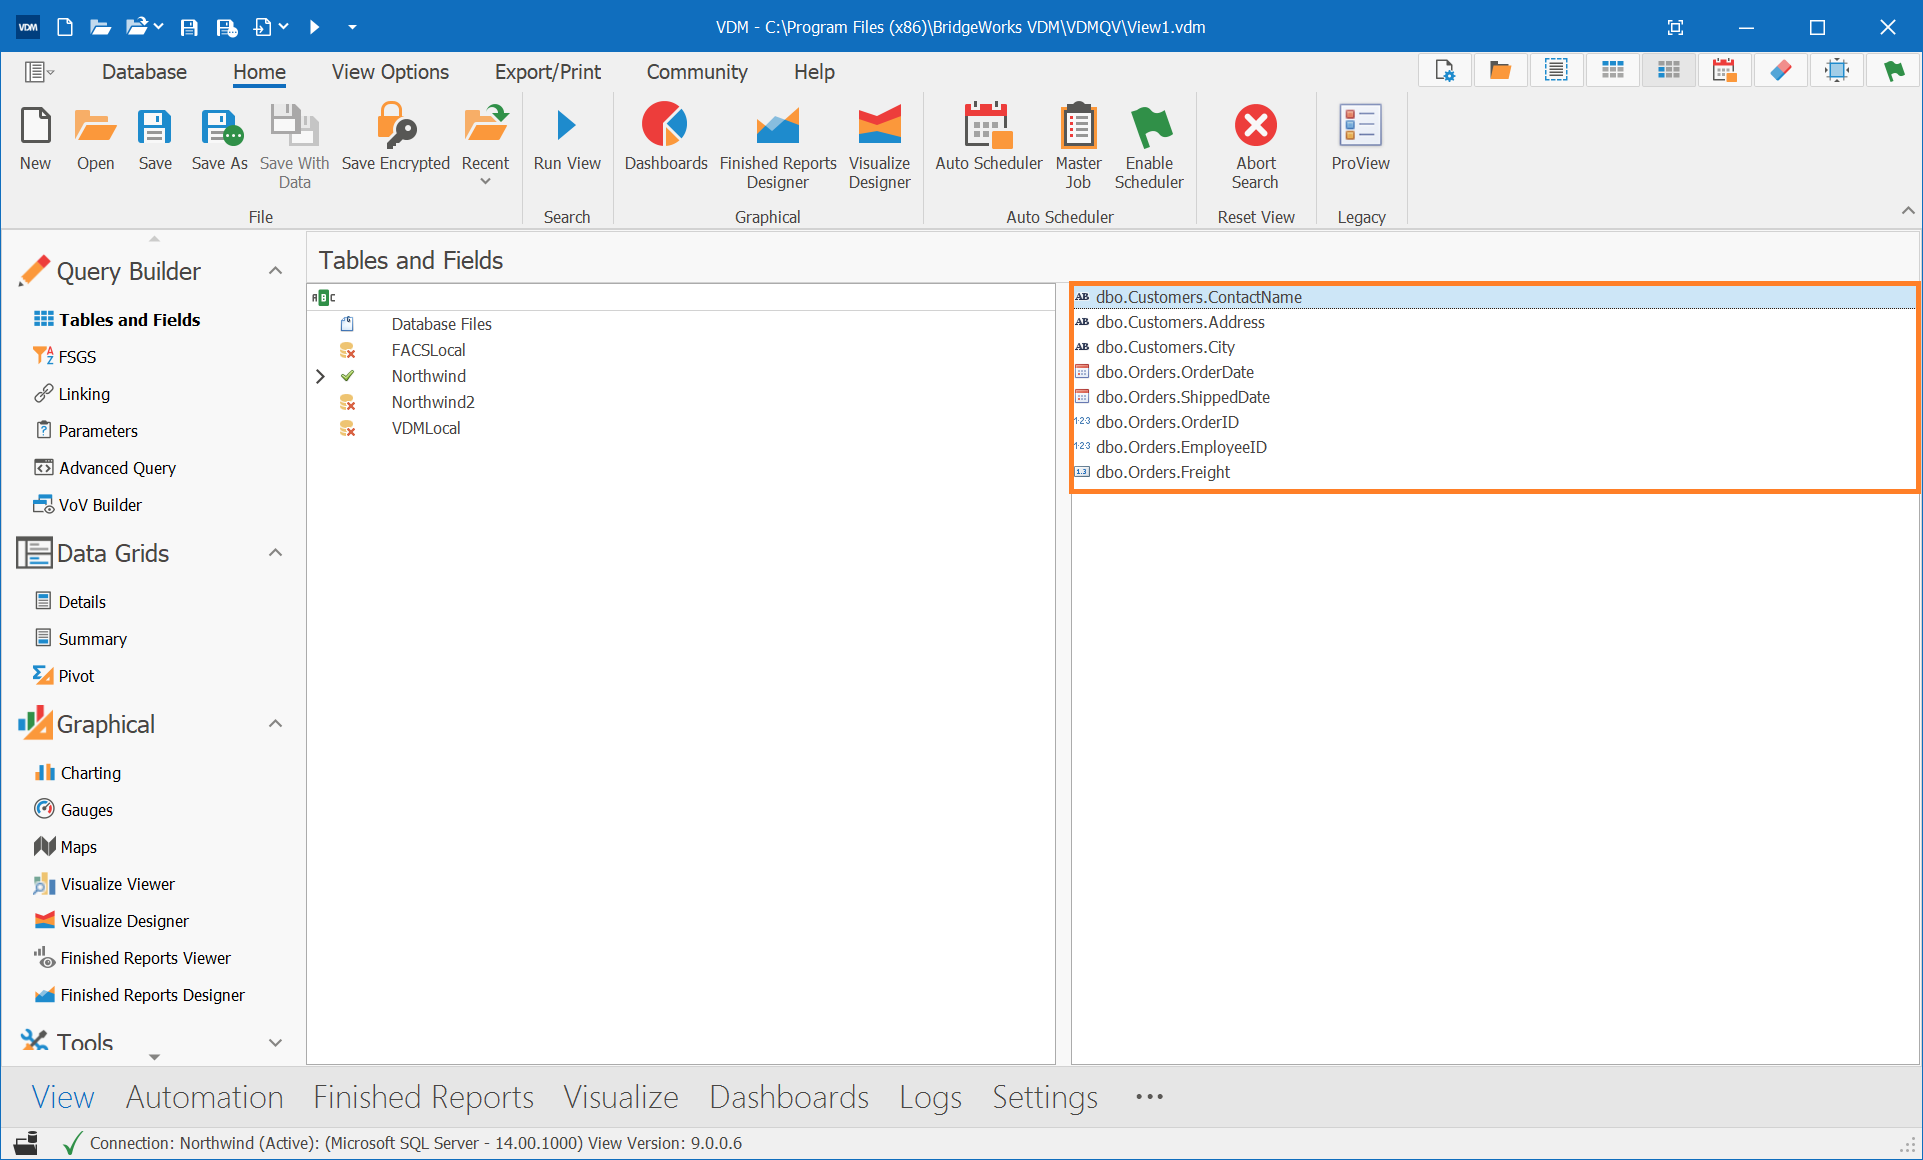Switch to the Settings bottom tab
Image resolution: width=1923 pixels, height=1160 pixels.
coord(1044,1097)
